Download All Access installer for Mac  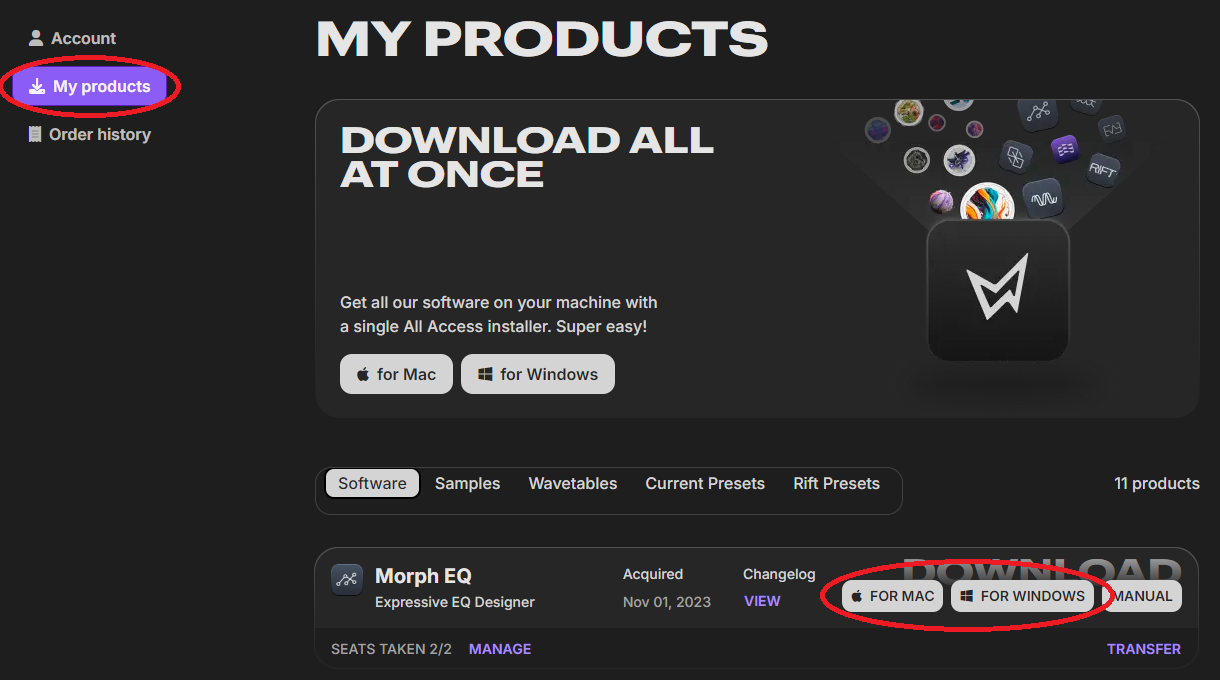coord(396,374)
